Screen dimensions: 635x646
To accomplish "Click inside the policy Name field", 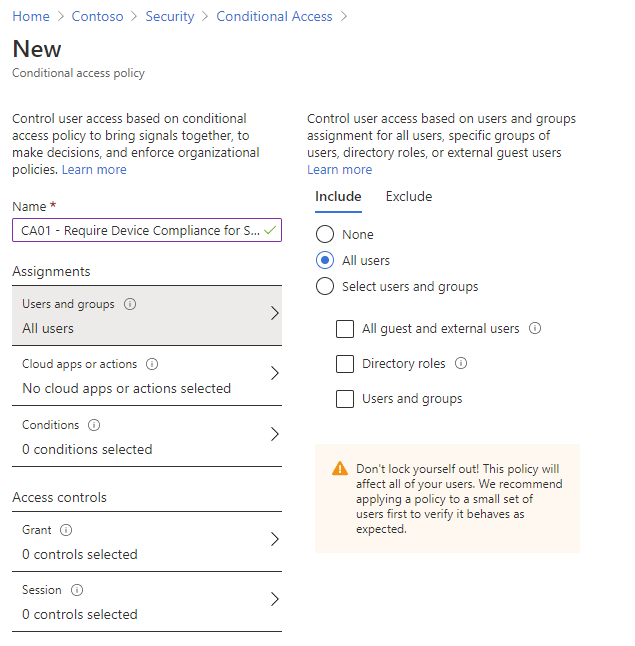I will point(138,230).
